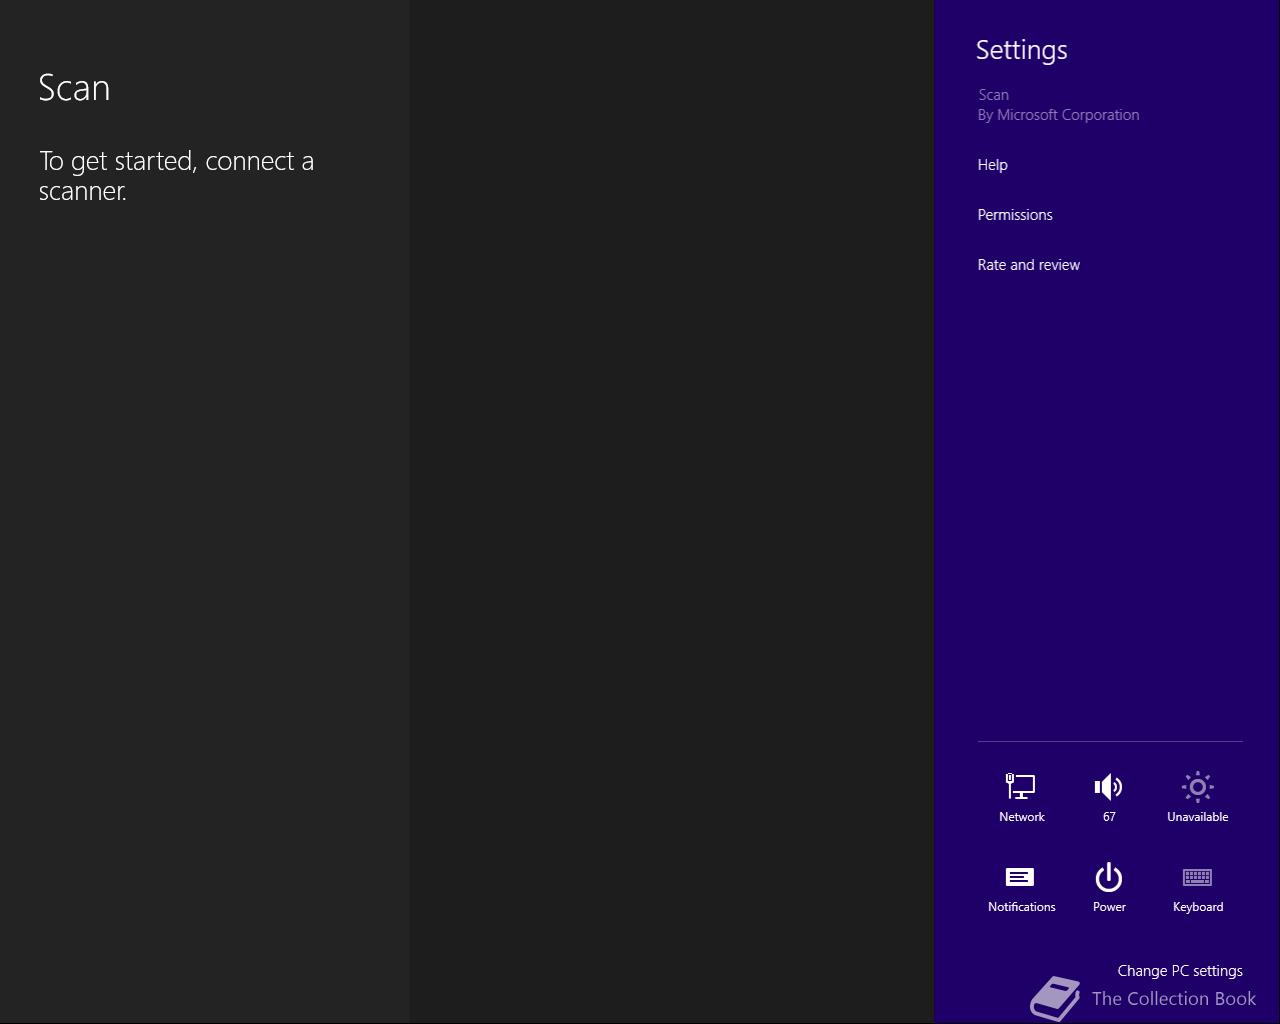The image size is (1280, 1024).
Task: Select Rate and review
Action: coord(1029,265)
